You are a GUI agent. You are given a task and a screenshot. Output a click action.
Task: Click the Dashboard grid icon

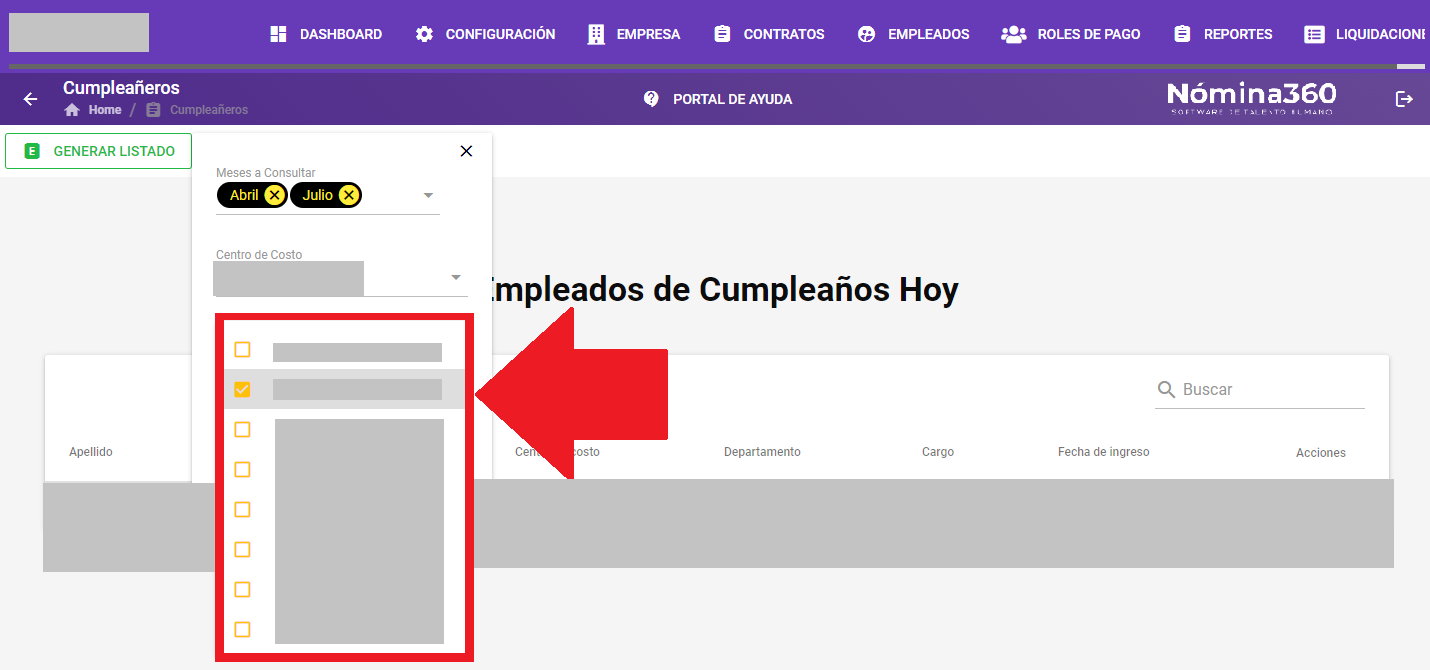coord(279,34)
